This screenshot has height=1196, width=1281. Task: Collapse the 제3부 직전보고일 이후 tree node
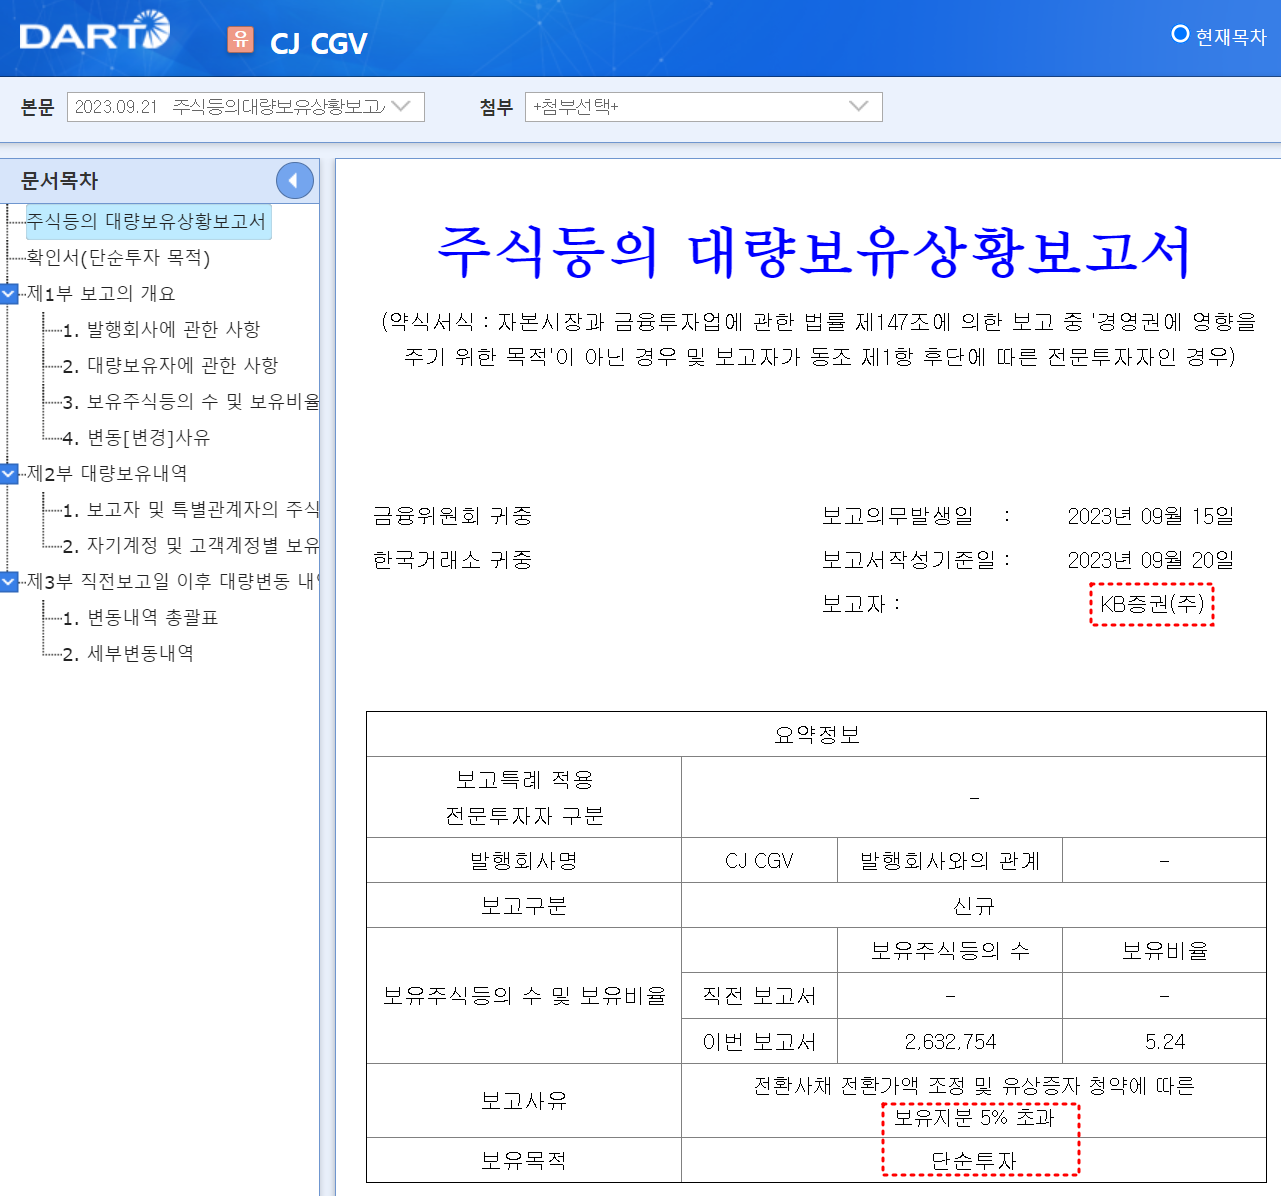pos(10,582)
